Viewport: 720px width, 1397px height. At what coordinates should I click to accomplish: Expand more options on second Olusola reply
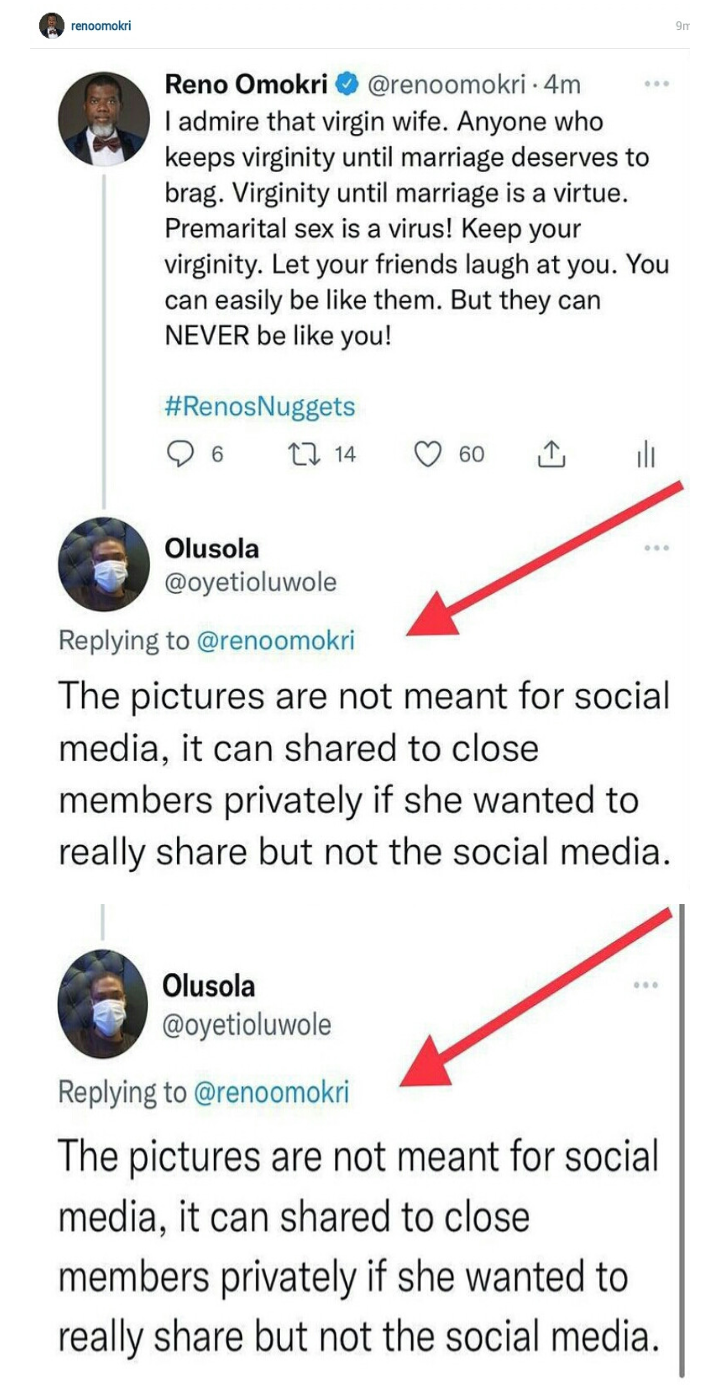click(x=646, y=985)
